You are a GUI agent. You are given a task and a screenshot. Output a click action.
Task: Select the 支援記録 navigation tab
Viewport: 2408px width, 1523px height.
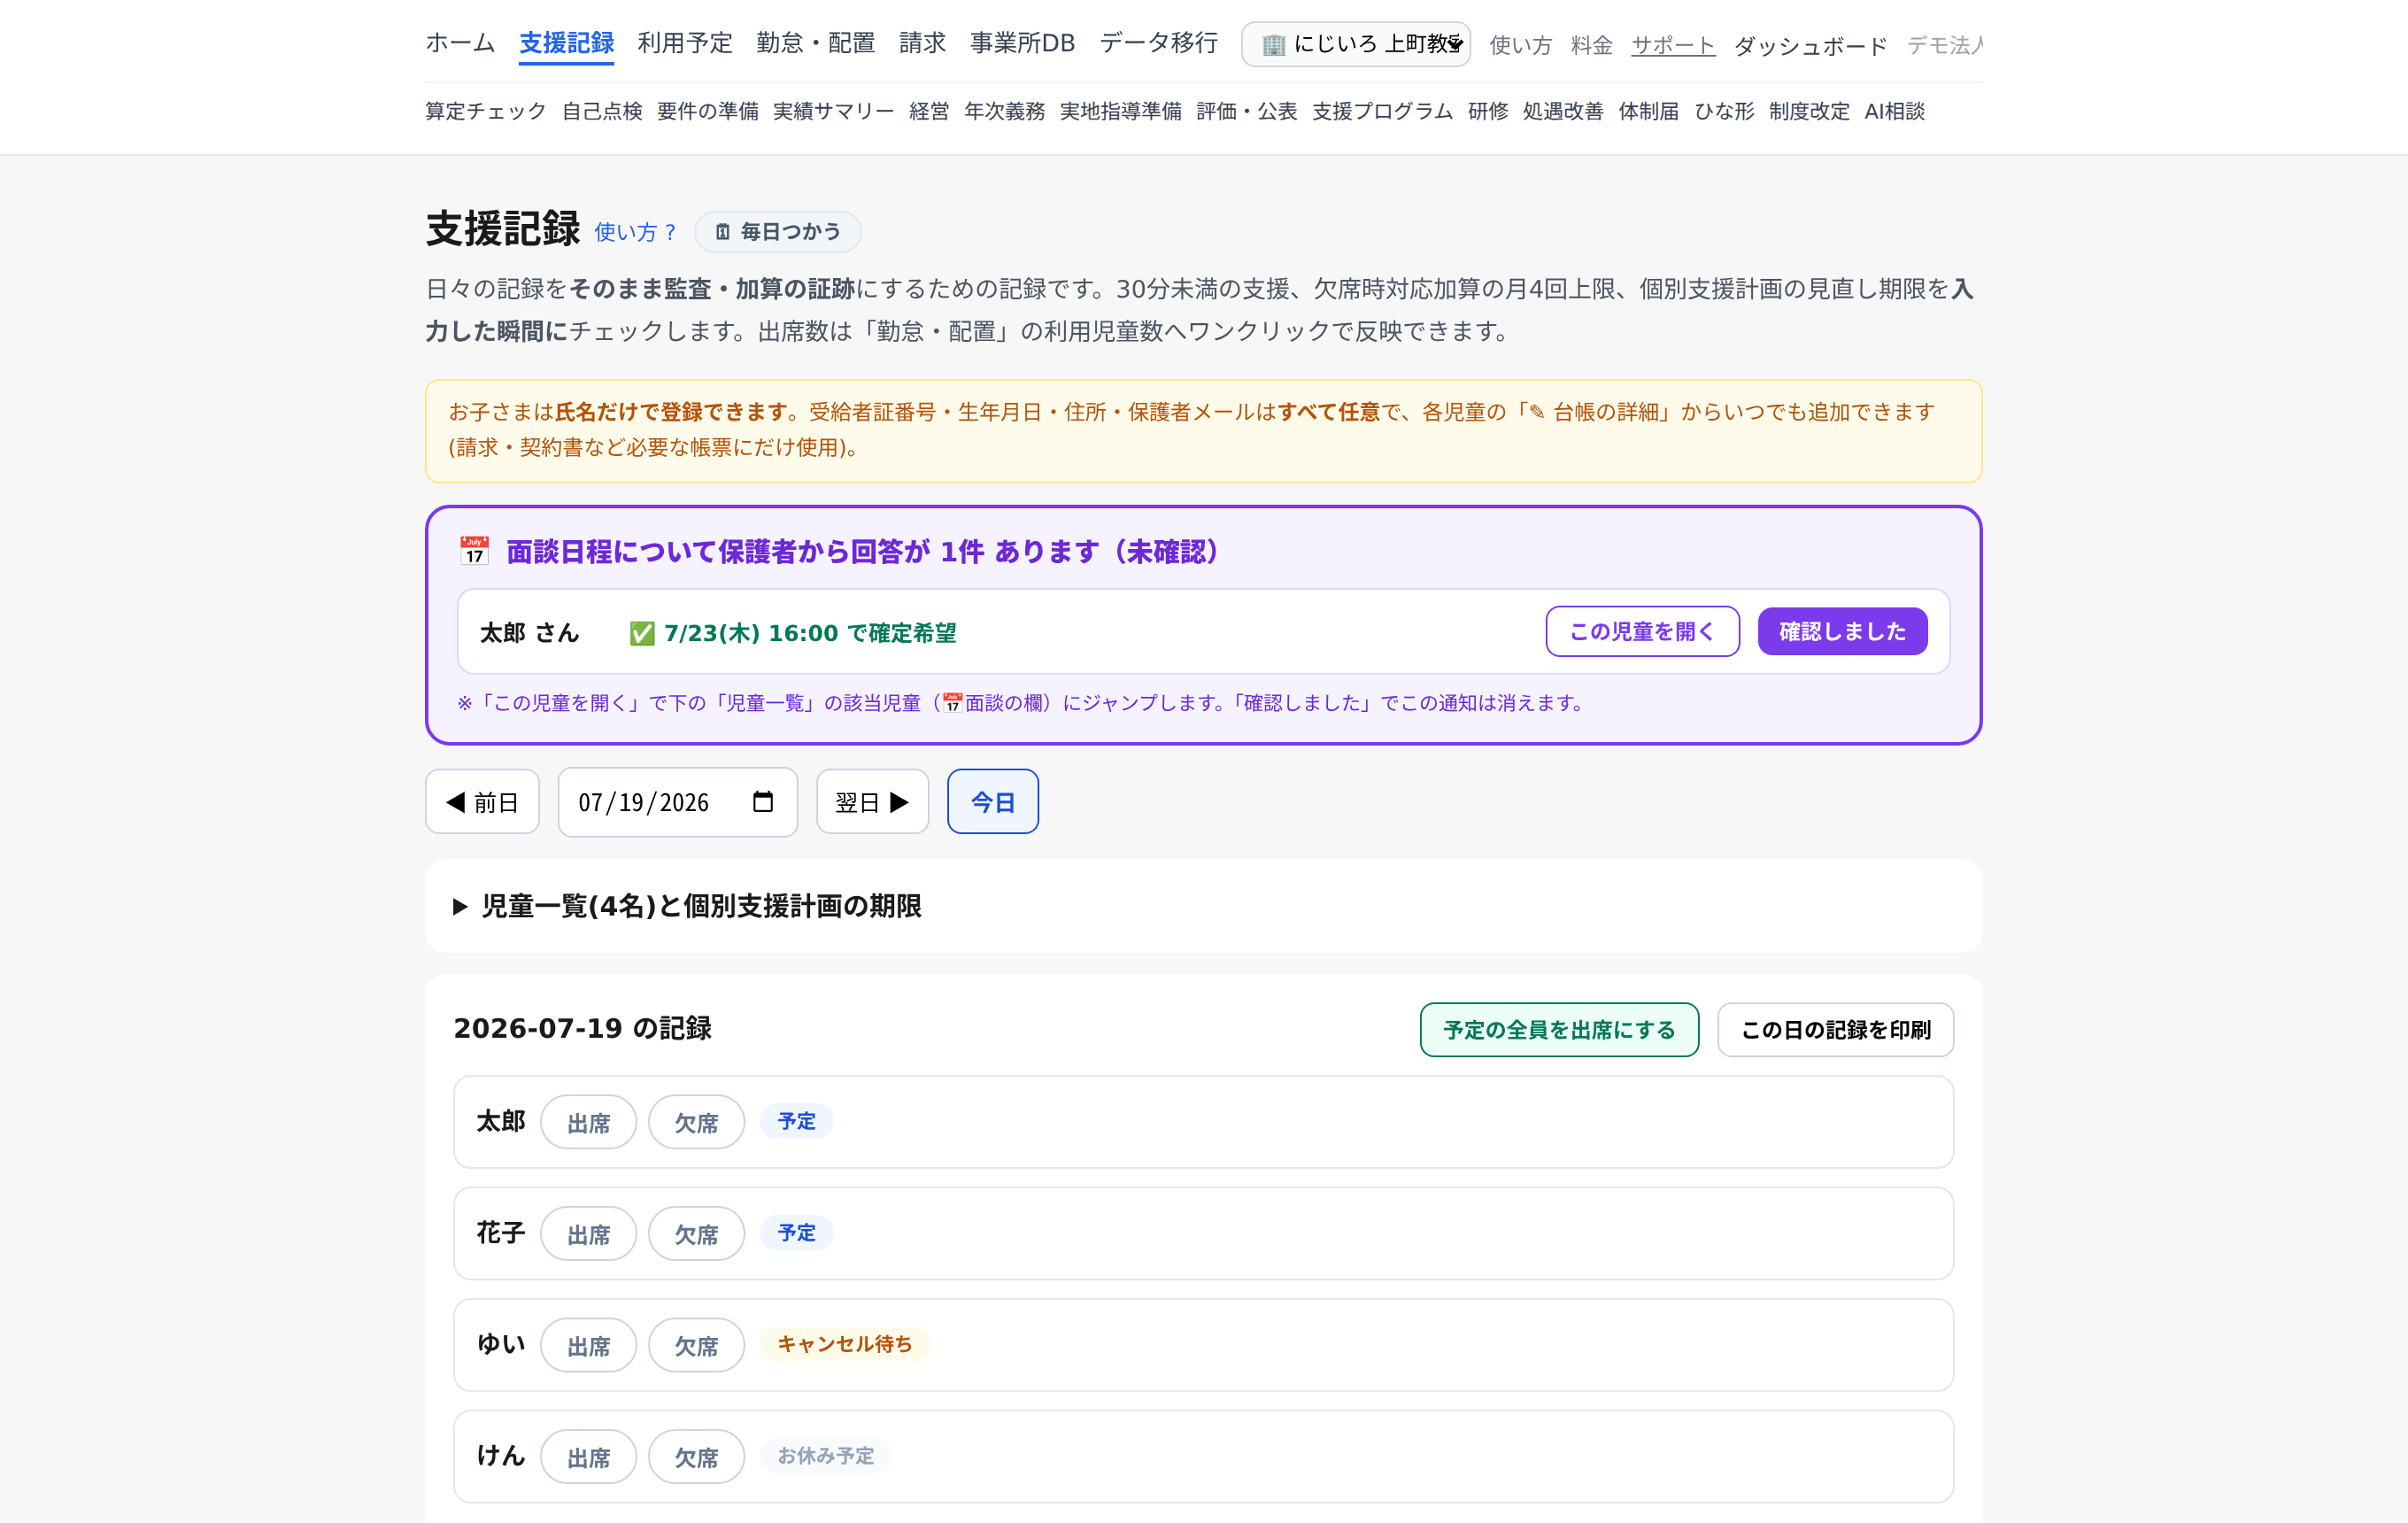point(566,43)
